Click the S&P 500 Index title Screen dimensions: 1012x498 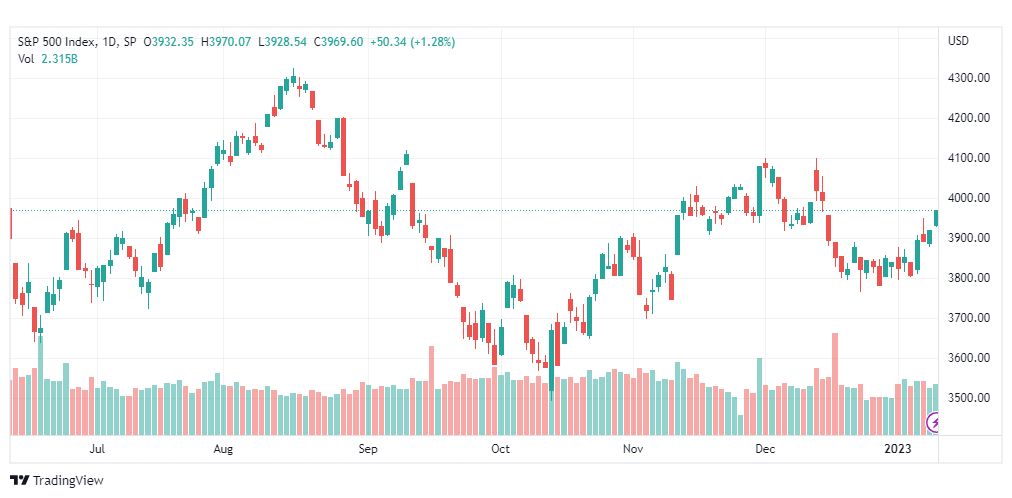pos(55,42)
